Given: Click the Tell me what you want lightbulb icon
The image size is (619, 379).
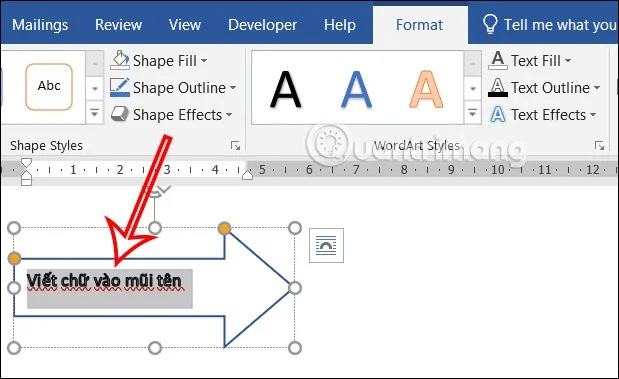Looking at the screenshot, I should [490, 24].
